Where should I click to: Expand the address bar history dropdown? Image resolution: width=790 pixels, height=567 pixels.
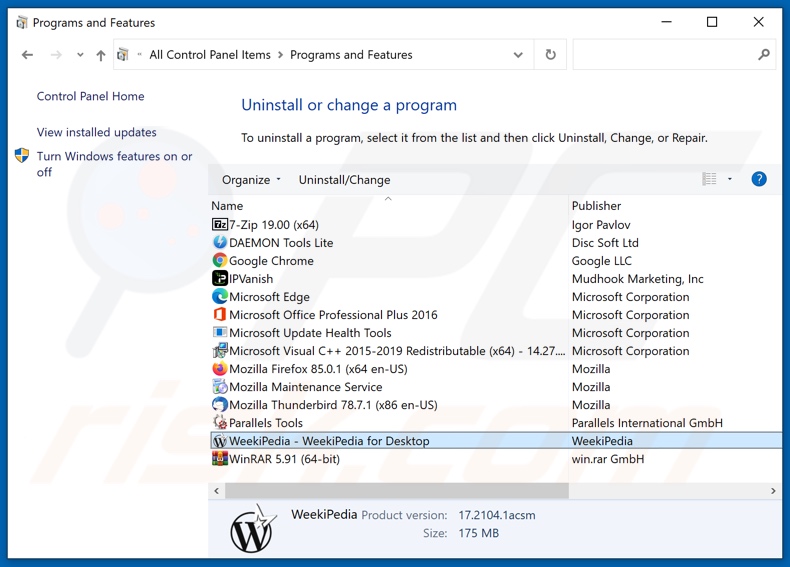point(518,54)
